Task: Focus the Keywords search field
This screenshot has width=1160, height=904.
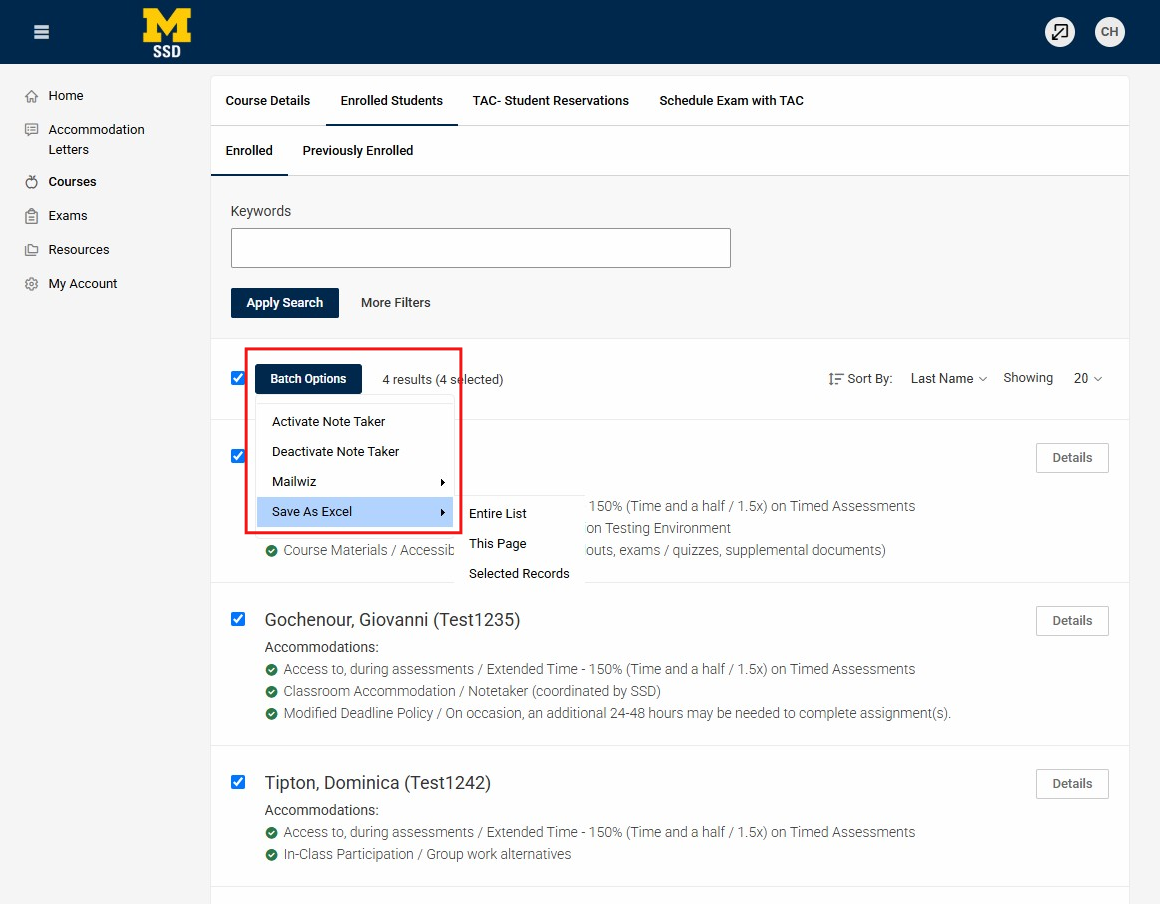Action: pos(481,248)
